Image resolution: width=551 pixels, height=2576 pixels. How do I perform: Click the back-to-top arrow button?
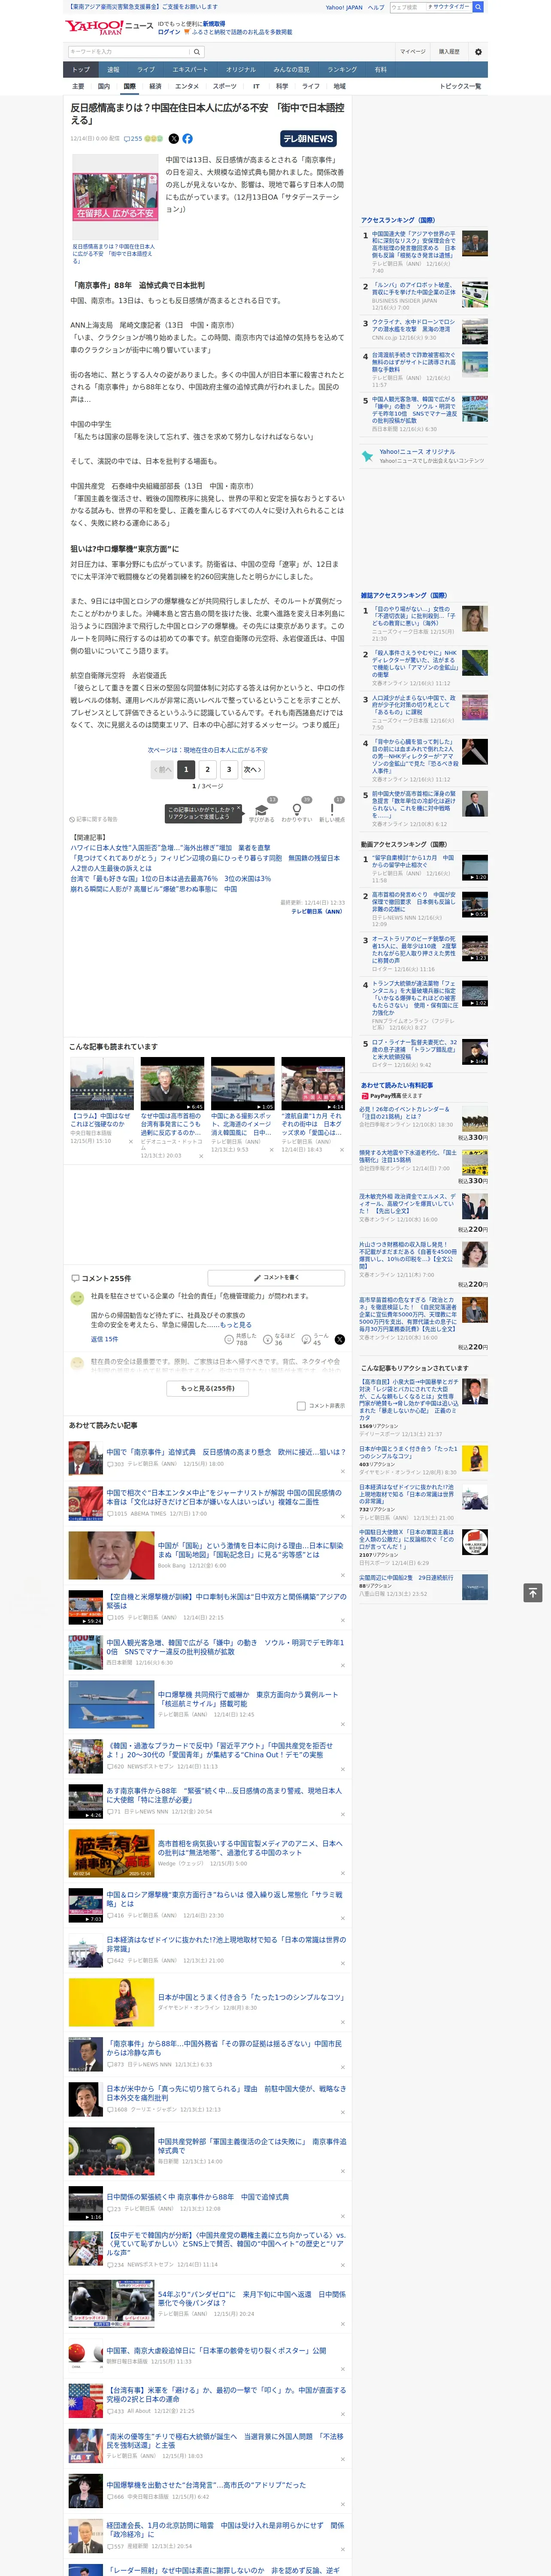point(533,1592)
